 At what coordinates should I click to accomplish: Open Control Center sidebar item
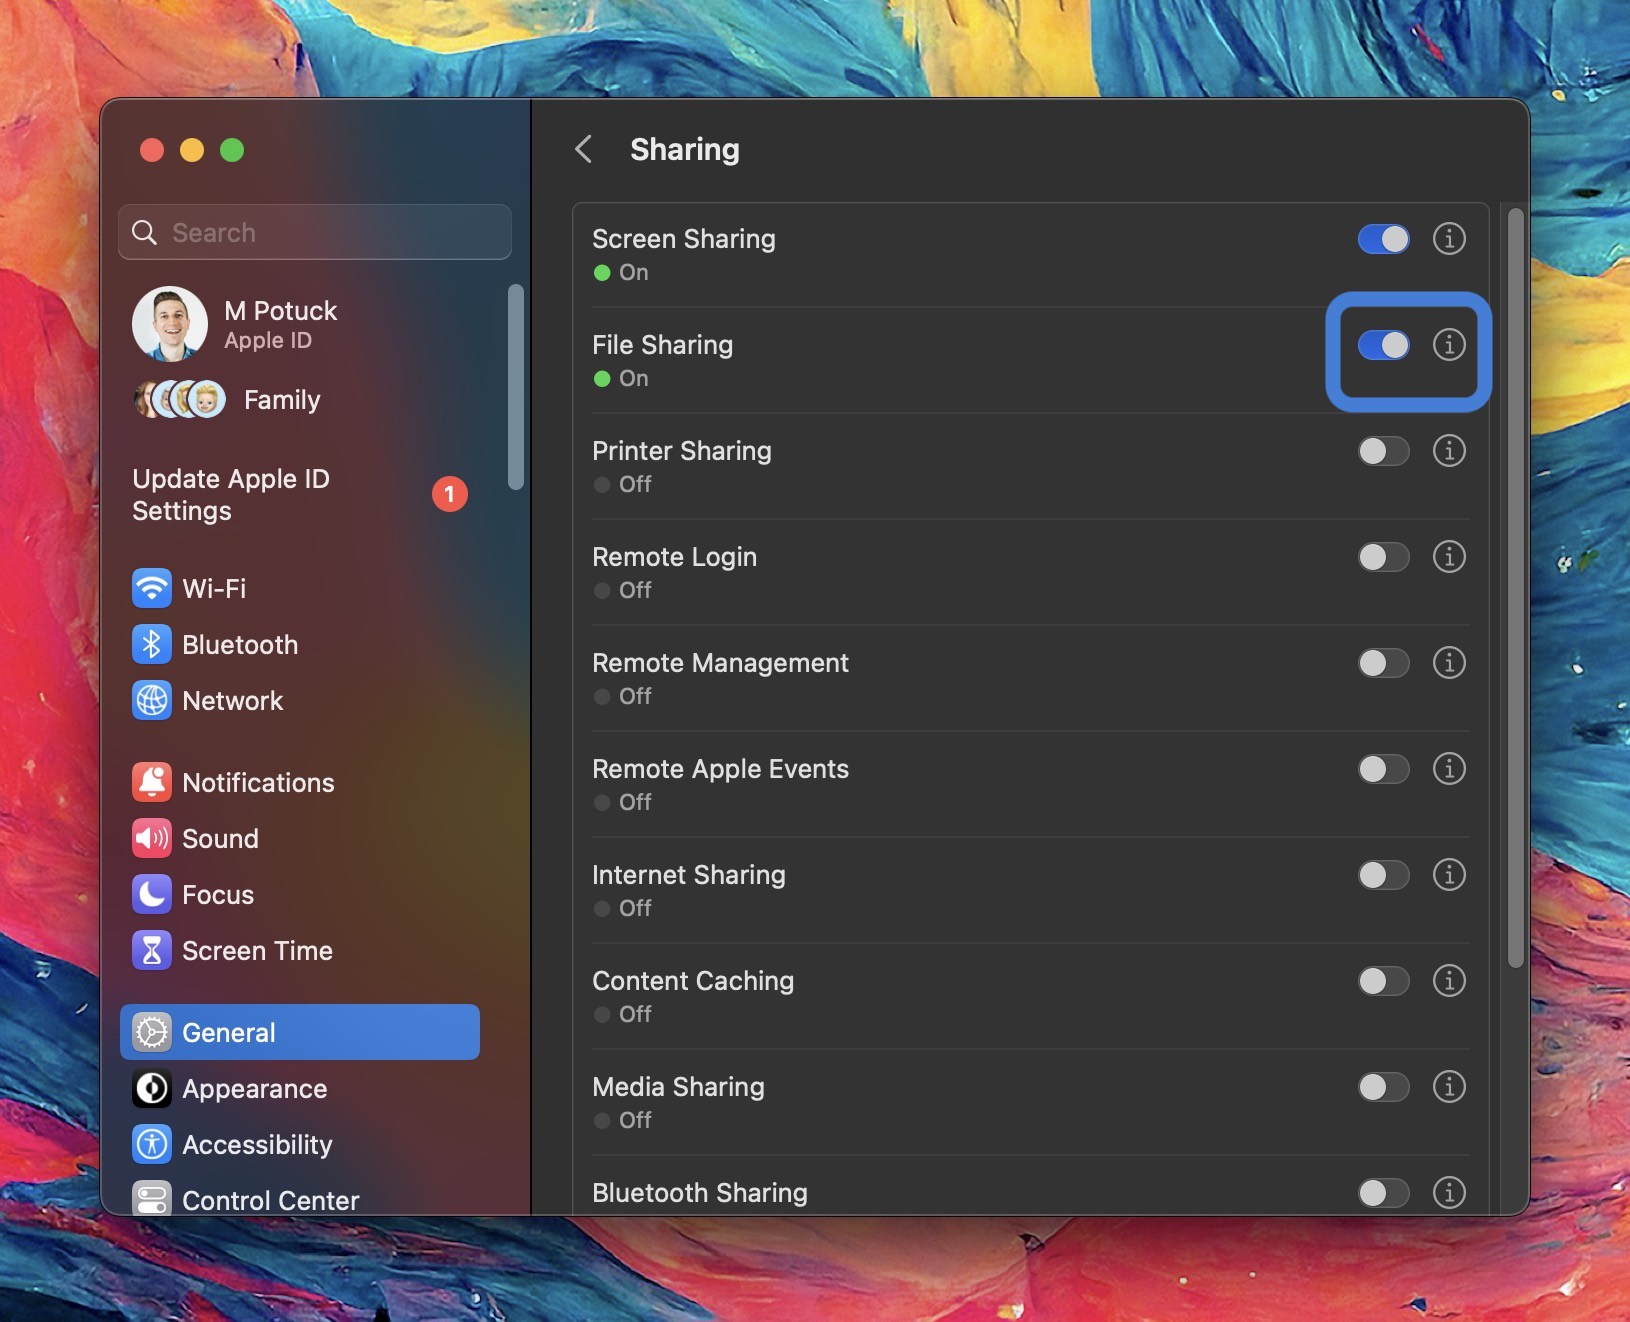(x=270, y=1200)
